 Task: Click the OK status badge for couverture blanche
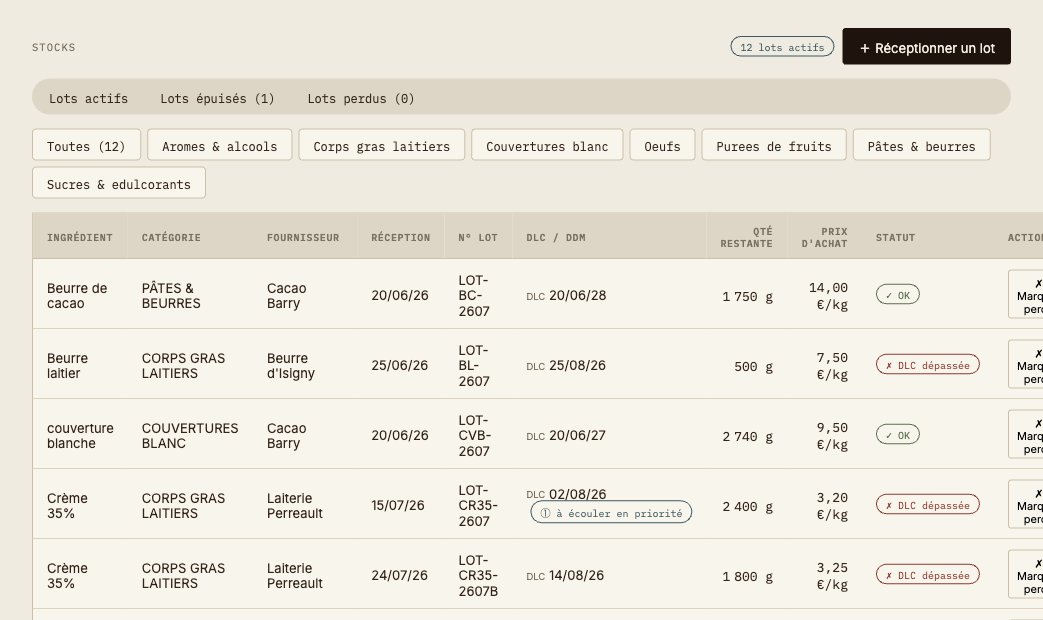897,434
